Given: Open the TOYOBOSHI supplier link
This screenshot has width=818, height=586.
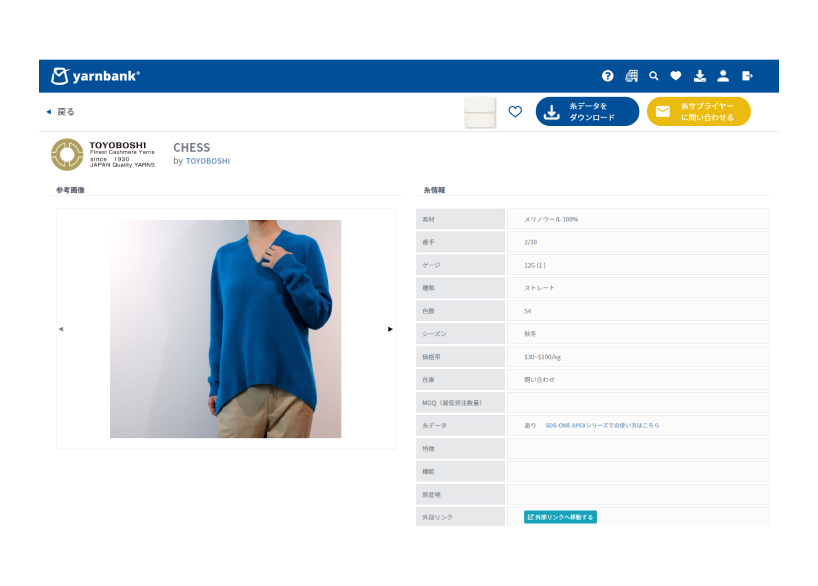Looking at the screenshot, I should click(x=207, y=161).
